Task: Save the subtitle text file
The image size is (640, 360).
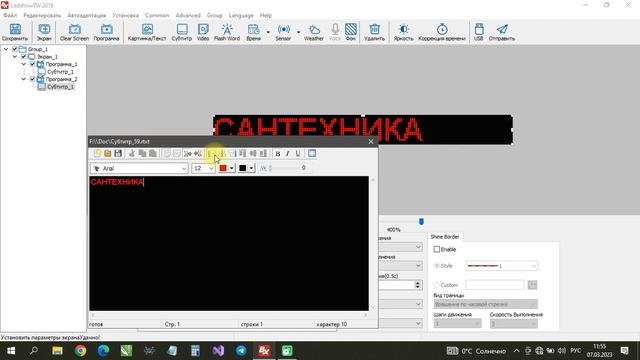Action: 118,153
